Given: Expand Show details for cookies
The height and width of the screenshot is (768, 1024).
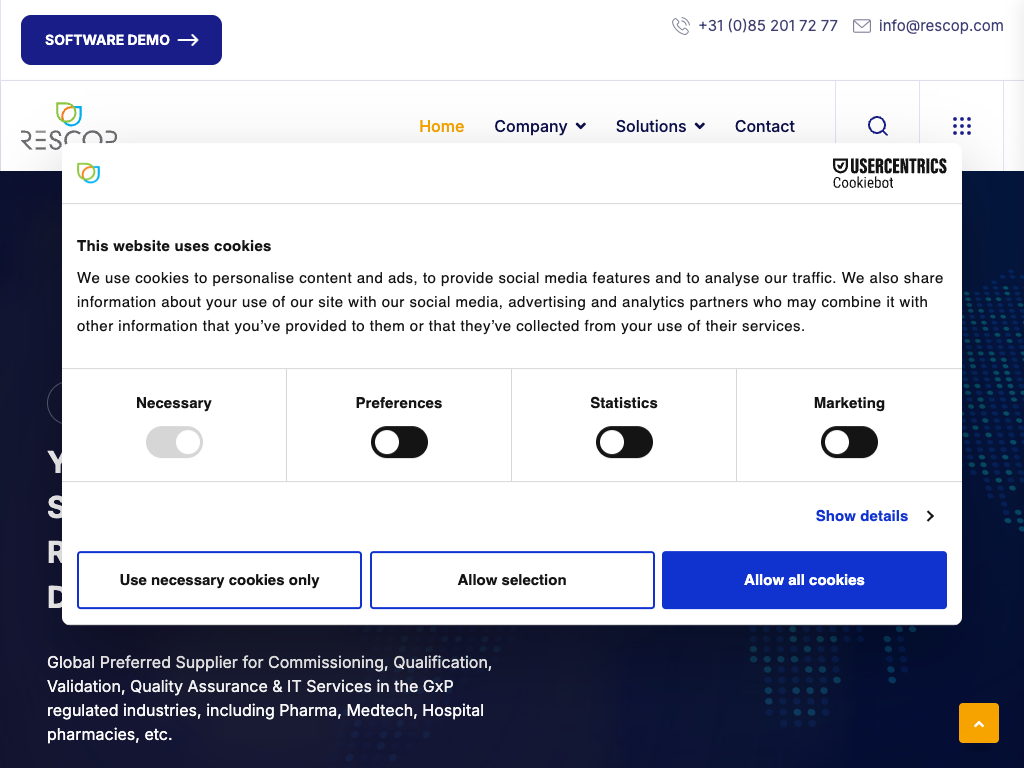Looking at the screenshot, I should (x=874, y=516).
